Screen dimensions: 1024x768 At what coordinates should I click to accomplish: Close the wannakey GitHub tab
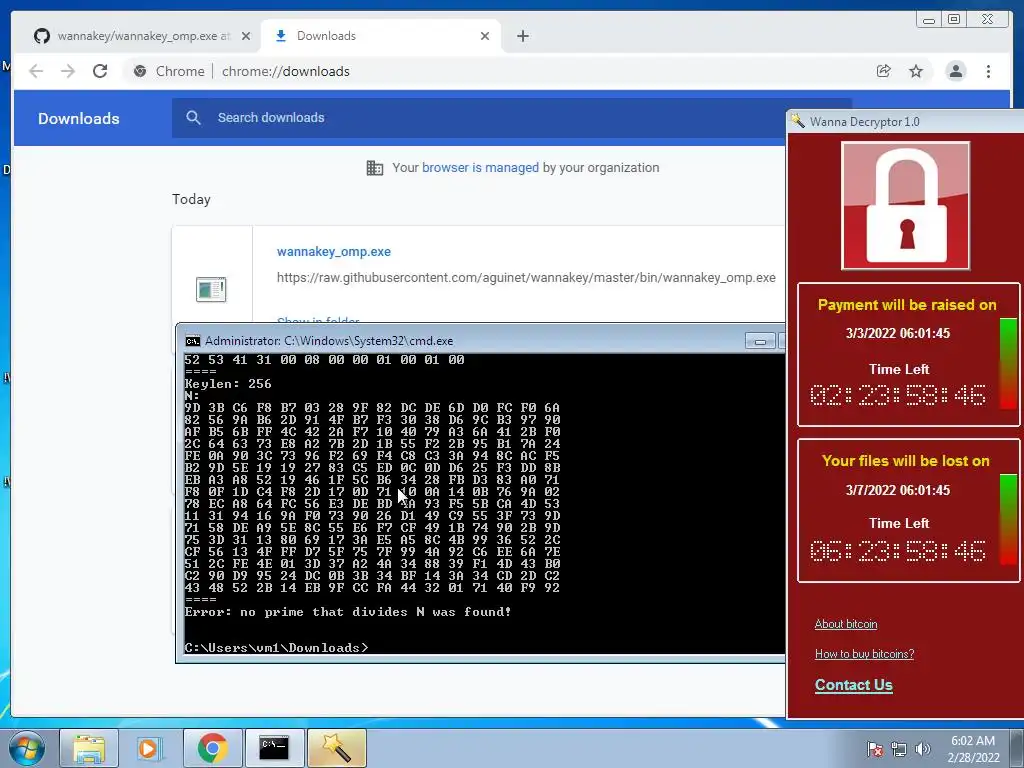pyautogui.click(x=246, y=36)
